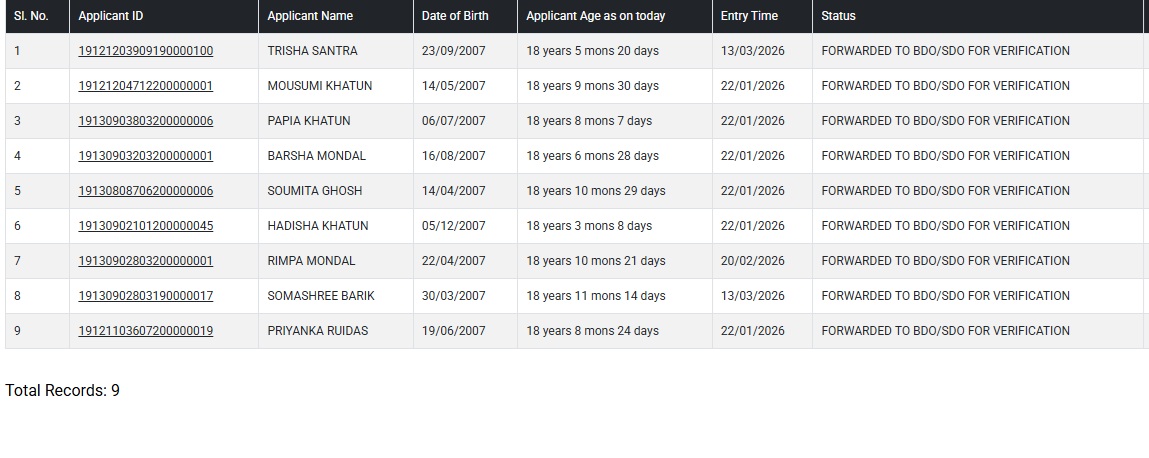Select the TRISHA SANTRA name cell
Screen dimensions: 1149x458
point(312,51)
